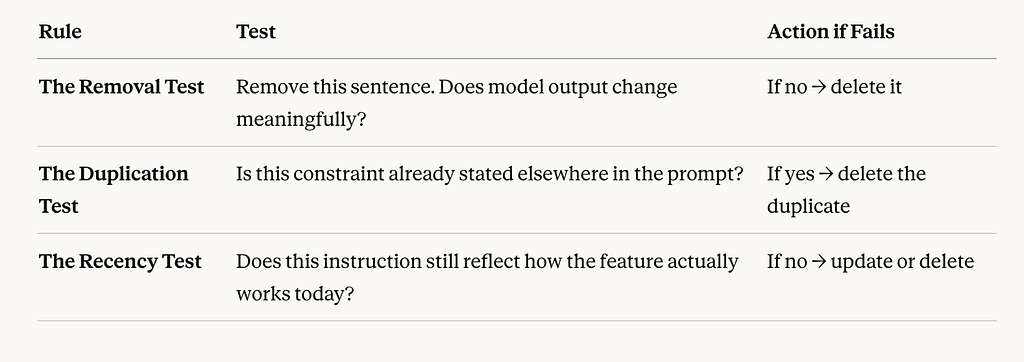Click the If no update or delete action
This screenshot has width=1024, height=362.
click(871, 261)
